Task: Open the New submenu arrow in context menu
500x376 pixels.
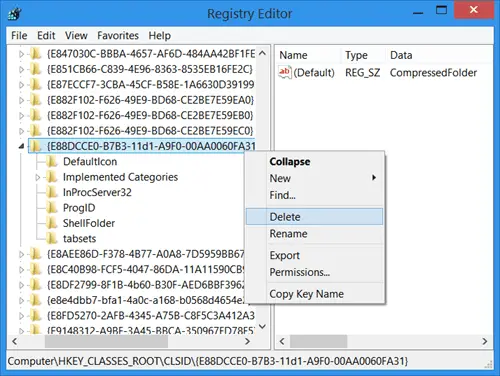Action: pyautogui.click(x=374, y=178)
